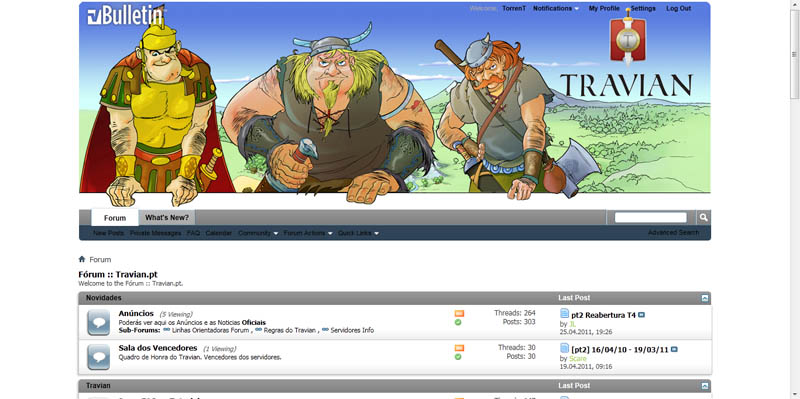View user Scare's profile
Image resolution: width=800 pixels, height=399 pixels.
pos(578,359)
